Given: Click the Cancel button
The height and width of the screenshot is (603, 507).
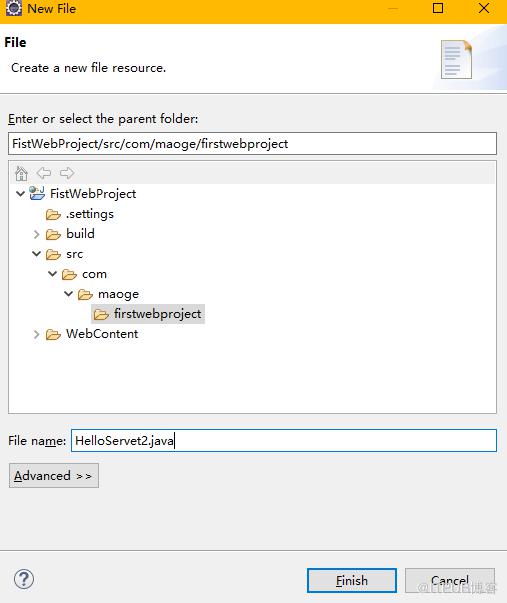Looking at the screenshot, I should 450,580.
